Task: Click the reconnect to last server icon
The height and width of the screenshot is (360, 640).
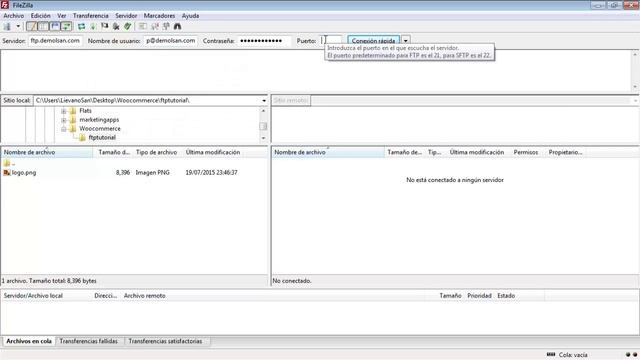Action: point(128,27)
